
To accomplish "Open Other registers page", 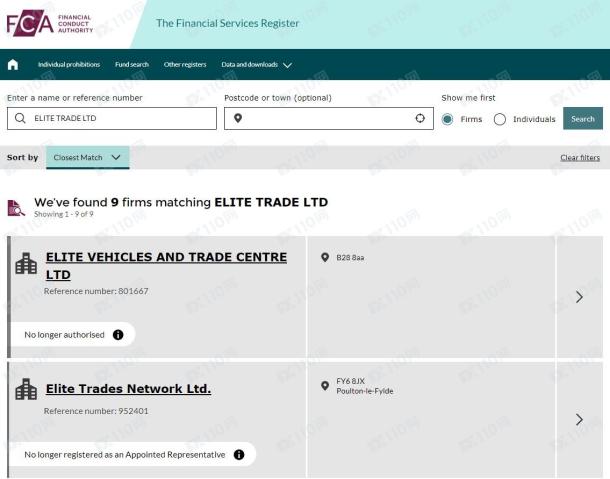I will coord(185,65).
